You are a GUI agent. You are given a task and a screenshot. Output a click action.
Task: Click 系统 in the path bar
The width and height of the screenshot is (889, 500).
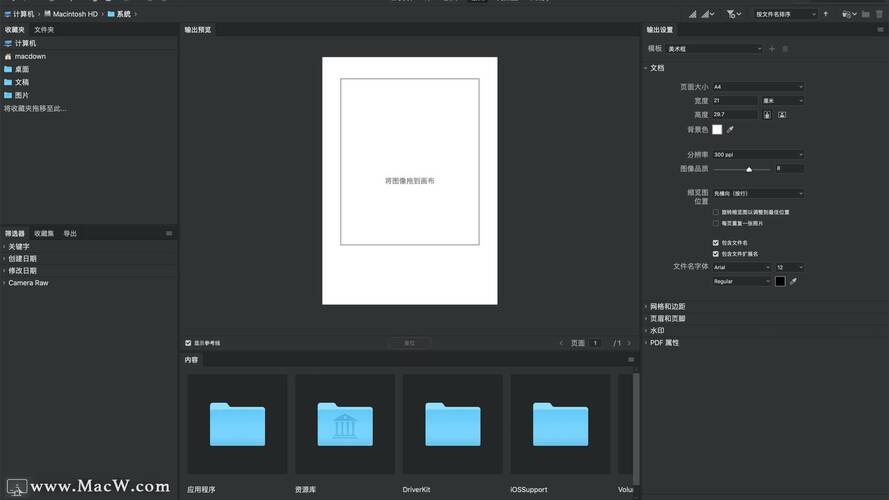pyautogui.click(x=119, y=14)
